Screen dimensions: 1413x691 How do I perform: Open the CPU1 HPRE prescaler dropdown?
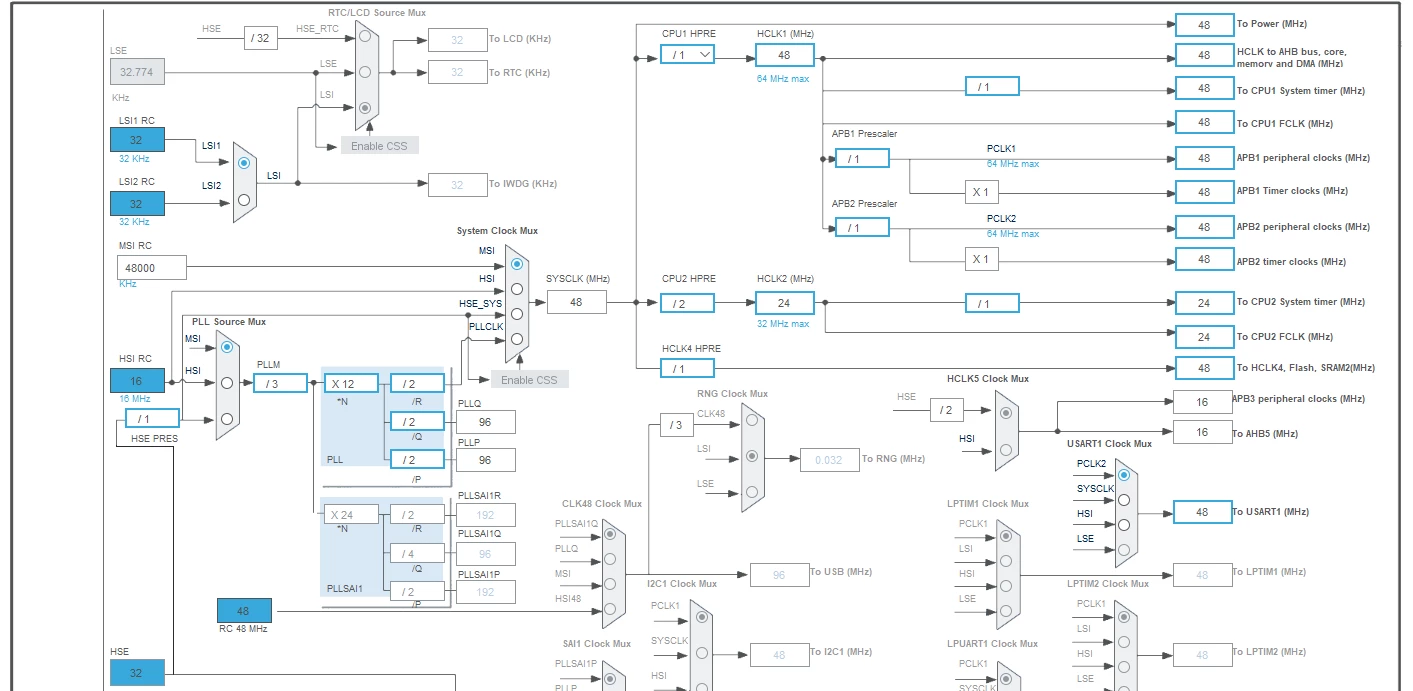687,54
